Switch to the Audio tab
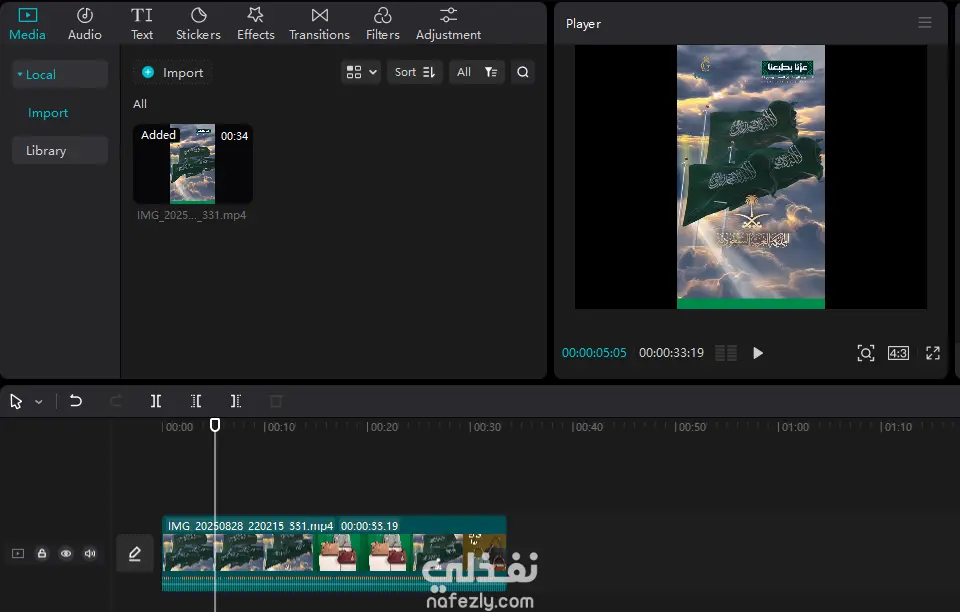 (85, 23)
